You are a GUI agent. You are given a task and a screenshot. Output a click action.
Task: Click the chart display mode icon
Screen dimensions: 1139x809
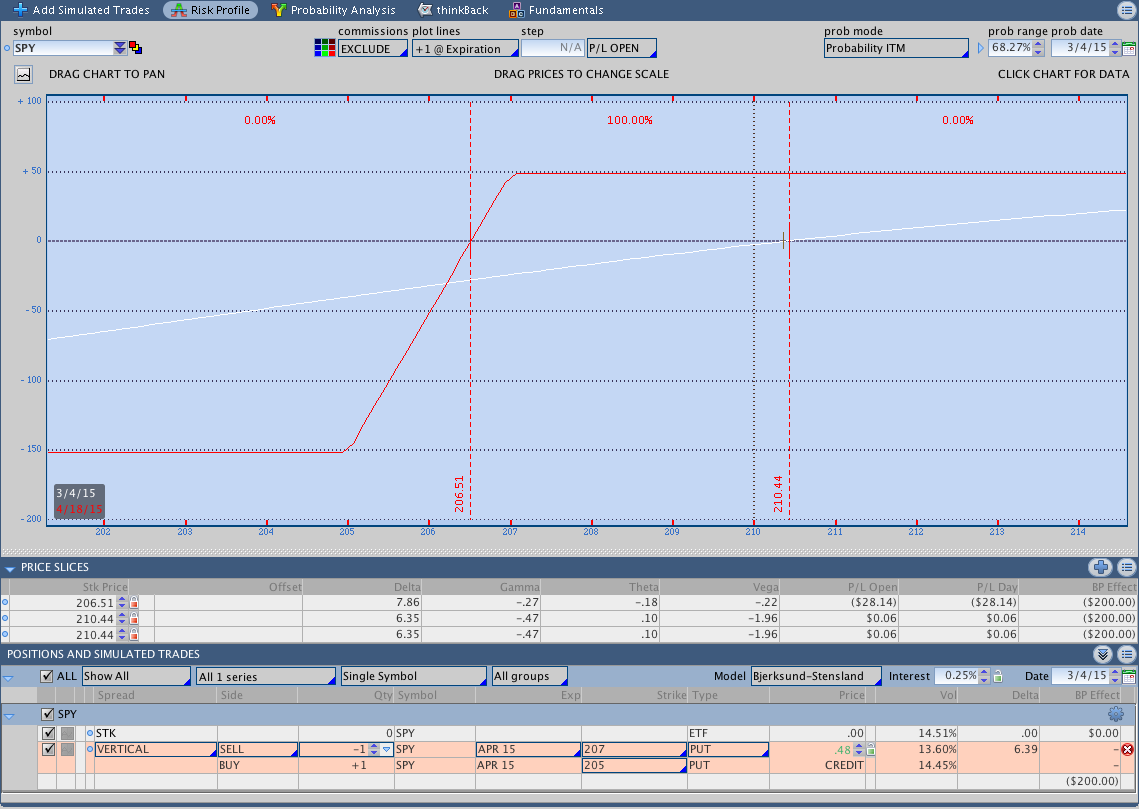tap(23, 74)
